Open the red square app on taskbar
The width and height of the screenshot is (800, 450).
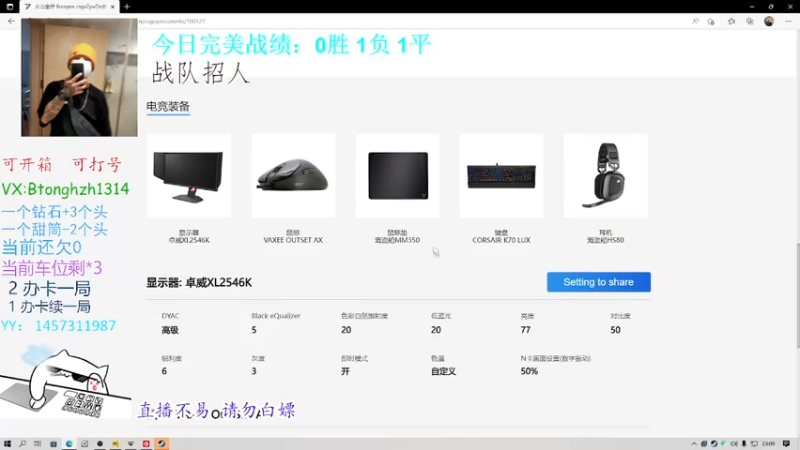[x=146, y=444]
